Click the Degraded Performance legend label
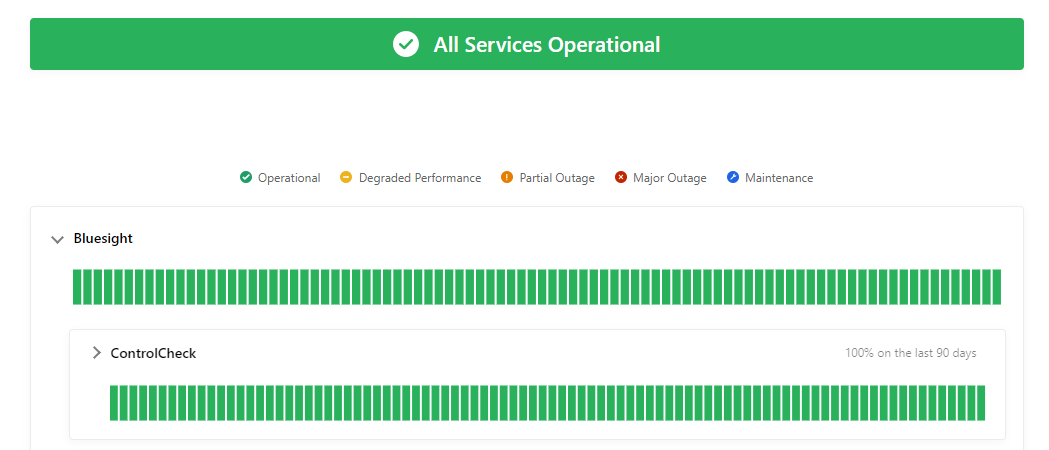 (420, 178)
